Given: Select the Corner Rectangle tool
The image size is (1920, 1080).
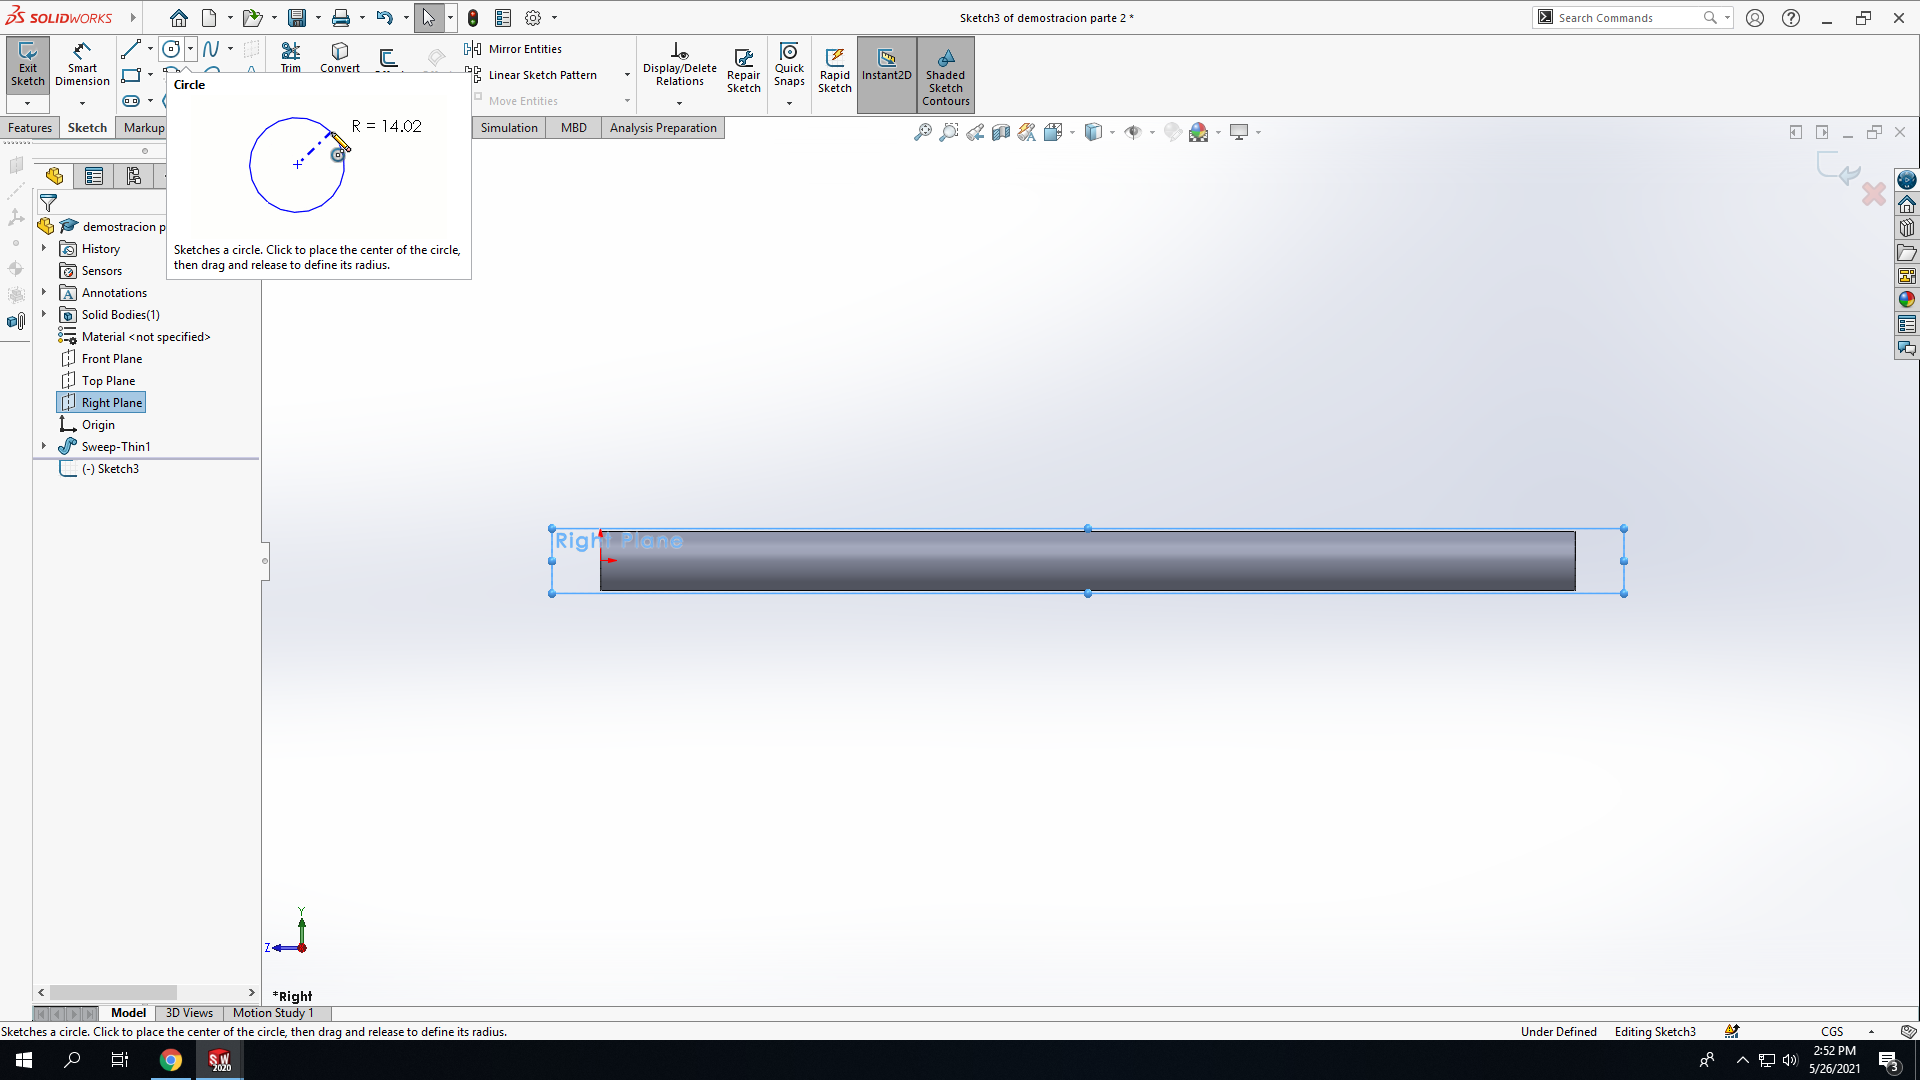Looking at the screenshot, I should point(130,75).
